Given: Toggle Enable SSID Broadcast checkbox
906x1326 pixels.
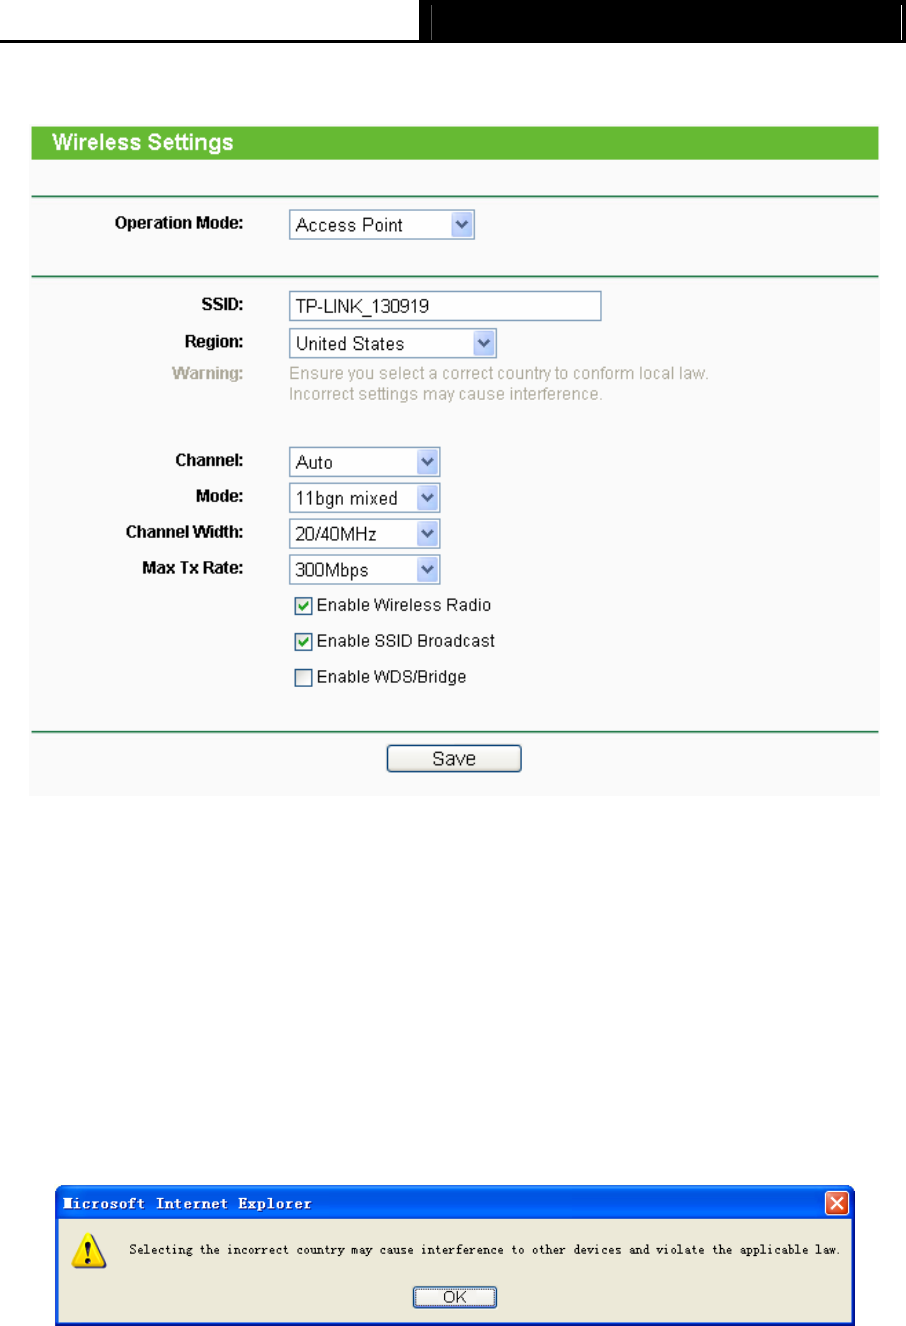Looking at the screenshot, I should pyautogui.click(x=303, y=642).
